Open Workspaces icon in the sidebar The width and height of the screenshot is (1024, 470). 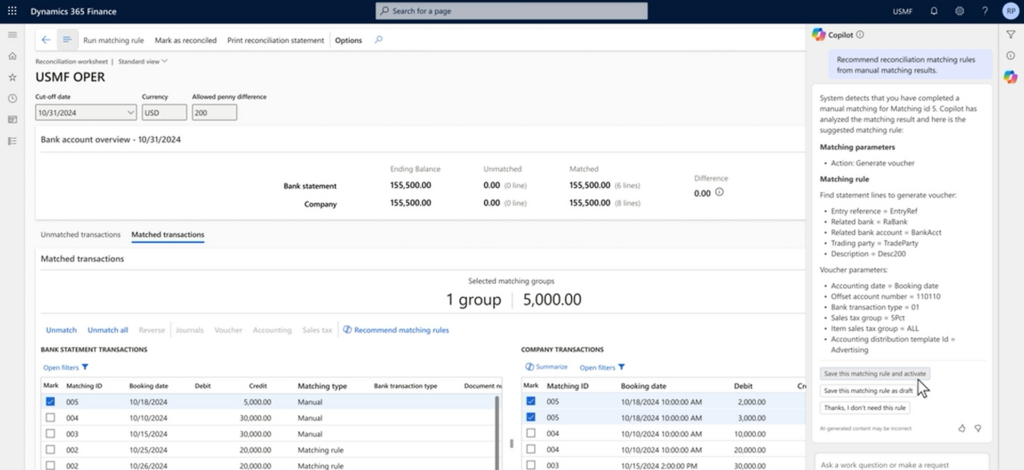[x=12, y=119]
